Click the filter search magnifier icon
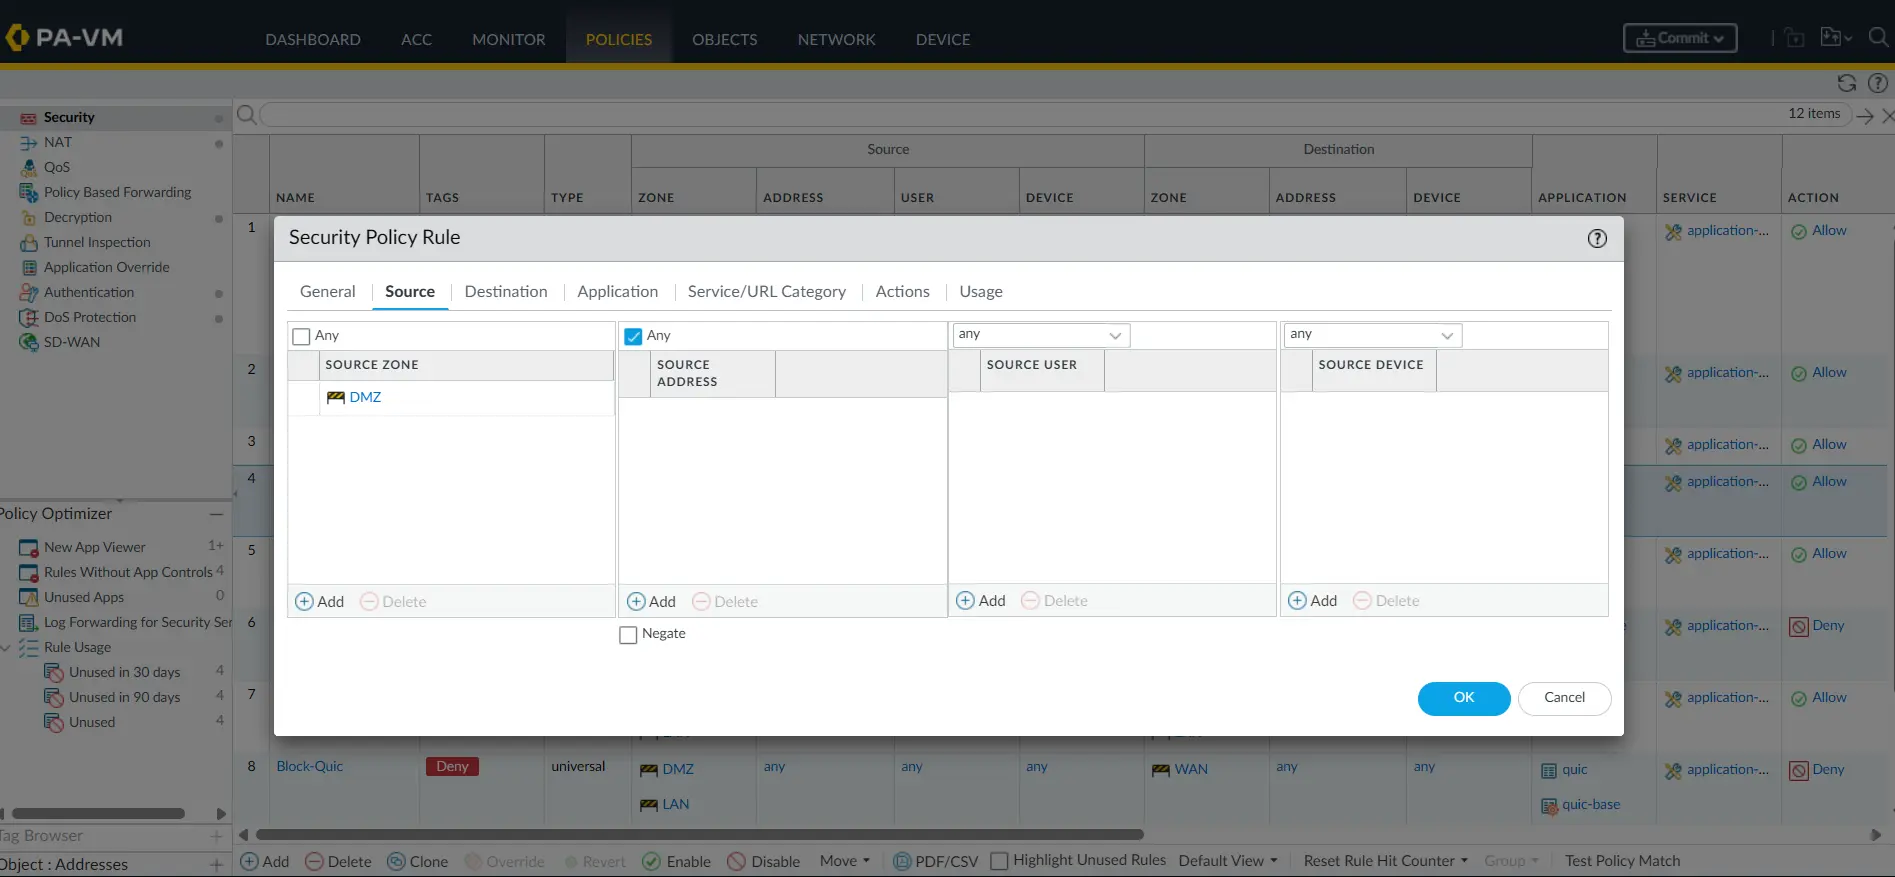The height and width of the screenshot is (877, 1895). tap(246, 114)
